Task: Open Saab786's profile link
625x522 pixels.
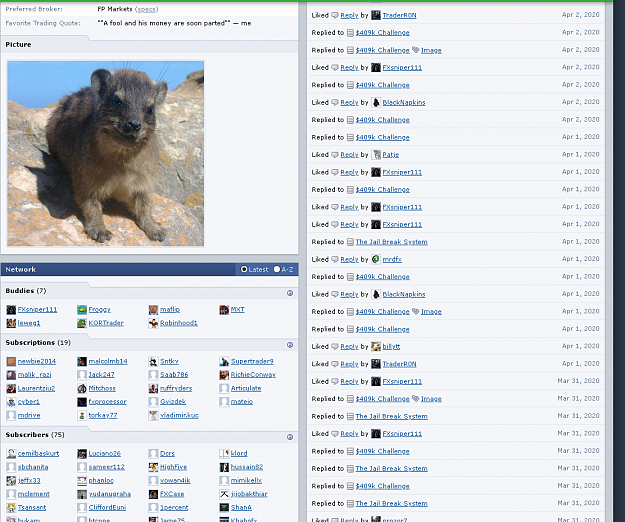Action: pos(174,375)
